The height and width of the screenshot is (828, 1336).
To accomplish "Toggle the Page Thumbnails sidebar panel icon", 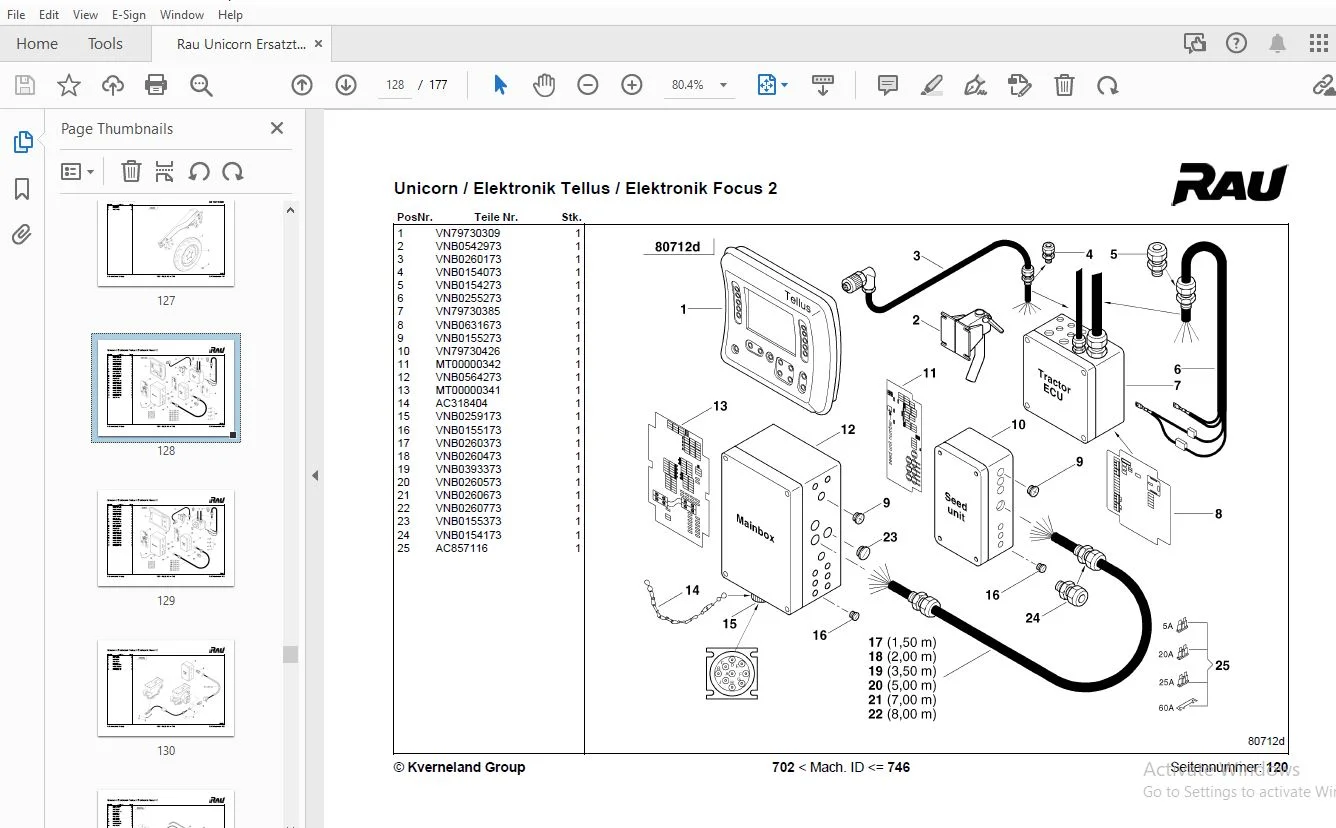I will click(22, 142).
